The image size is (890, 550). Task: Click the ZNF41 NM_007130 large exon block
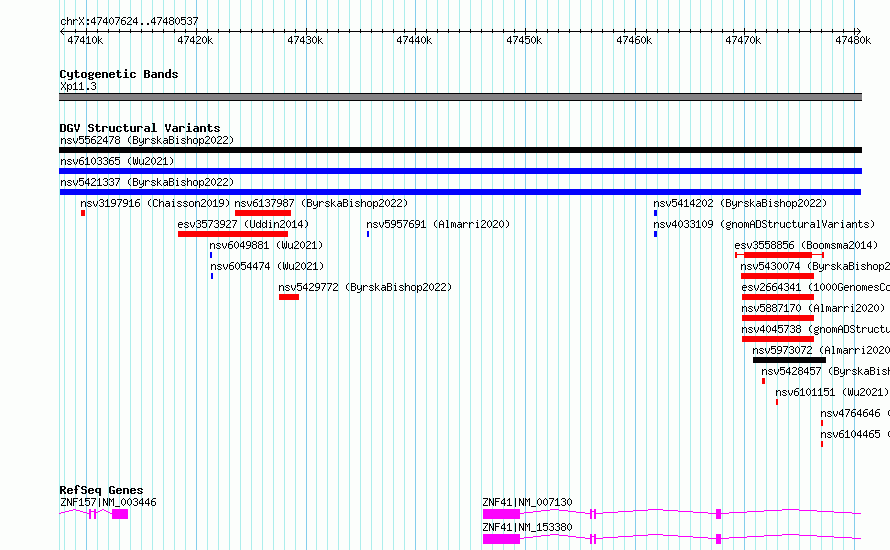click(x=501, y=514)
